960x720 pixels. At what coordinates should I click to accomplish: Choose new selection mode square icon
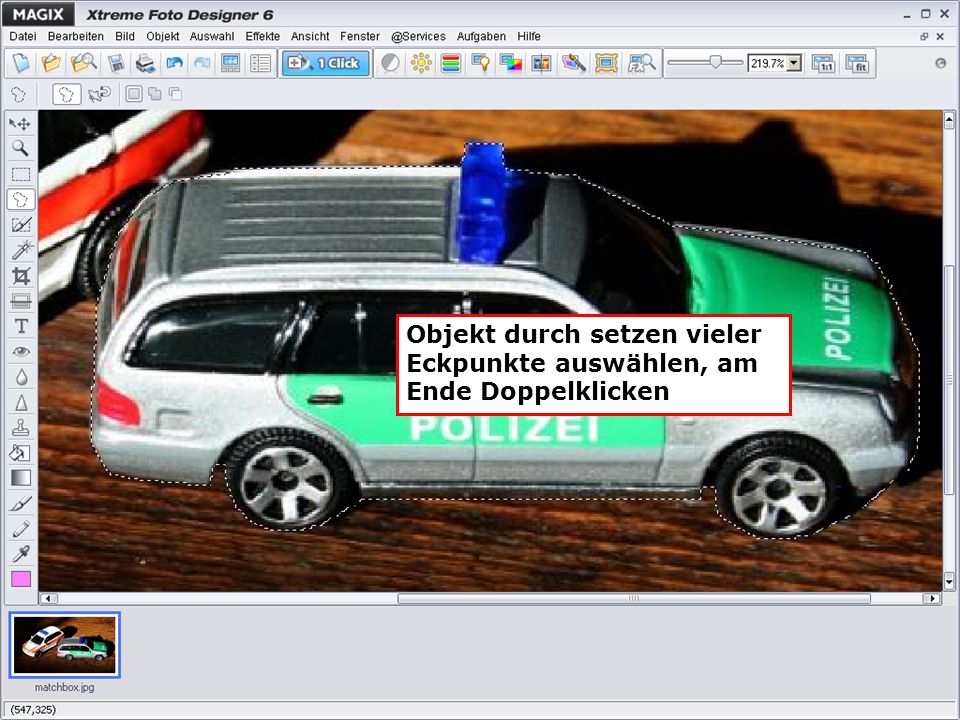(134, 94)
